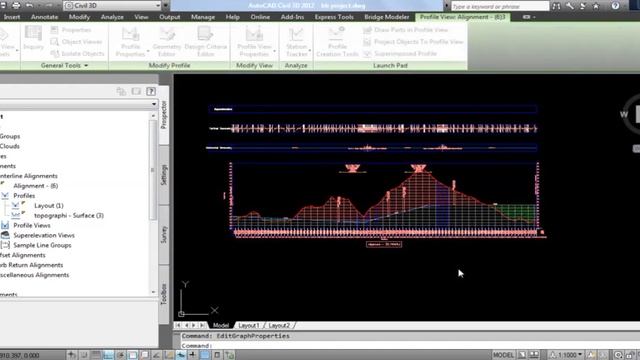Screen dimensions: 640x360
Task: Click the star Favorites icon in title bar
Action: point(596,6)
